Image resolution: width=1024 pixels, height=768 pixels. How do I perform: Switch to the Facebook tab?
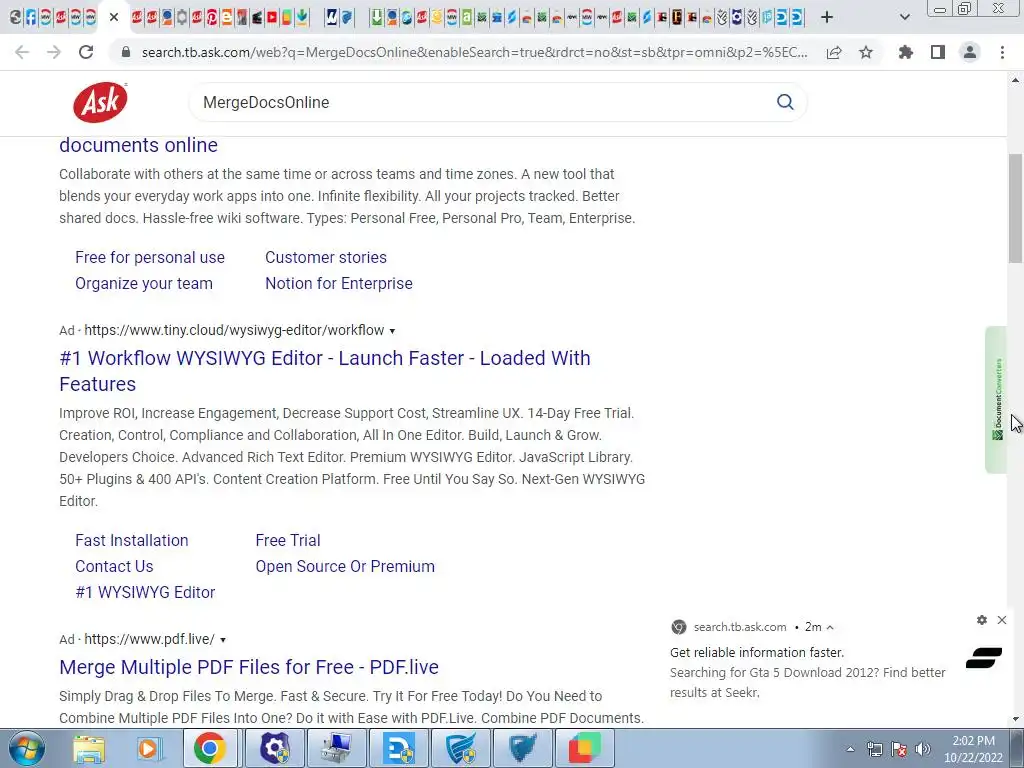tap(31, 17)
